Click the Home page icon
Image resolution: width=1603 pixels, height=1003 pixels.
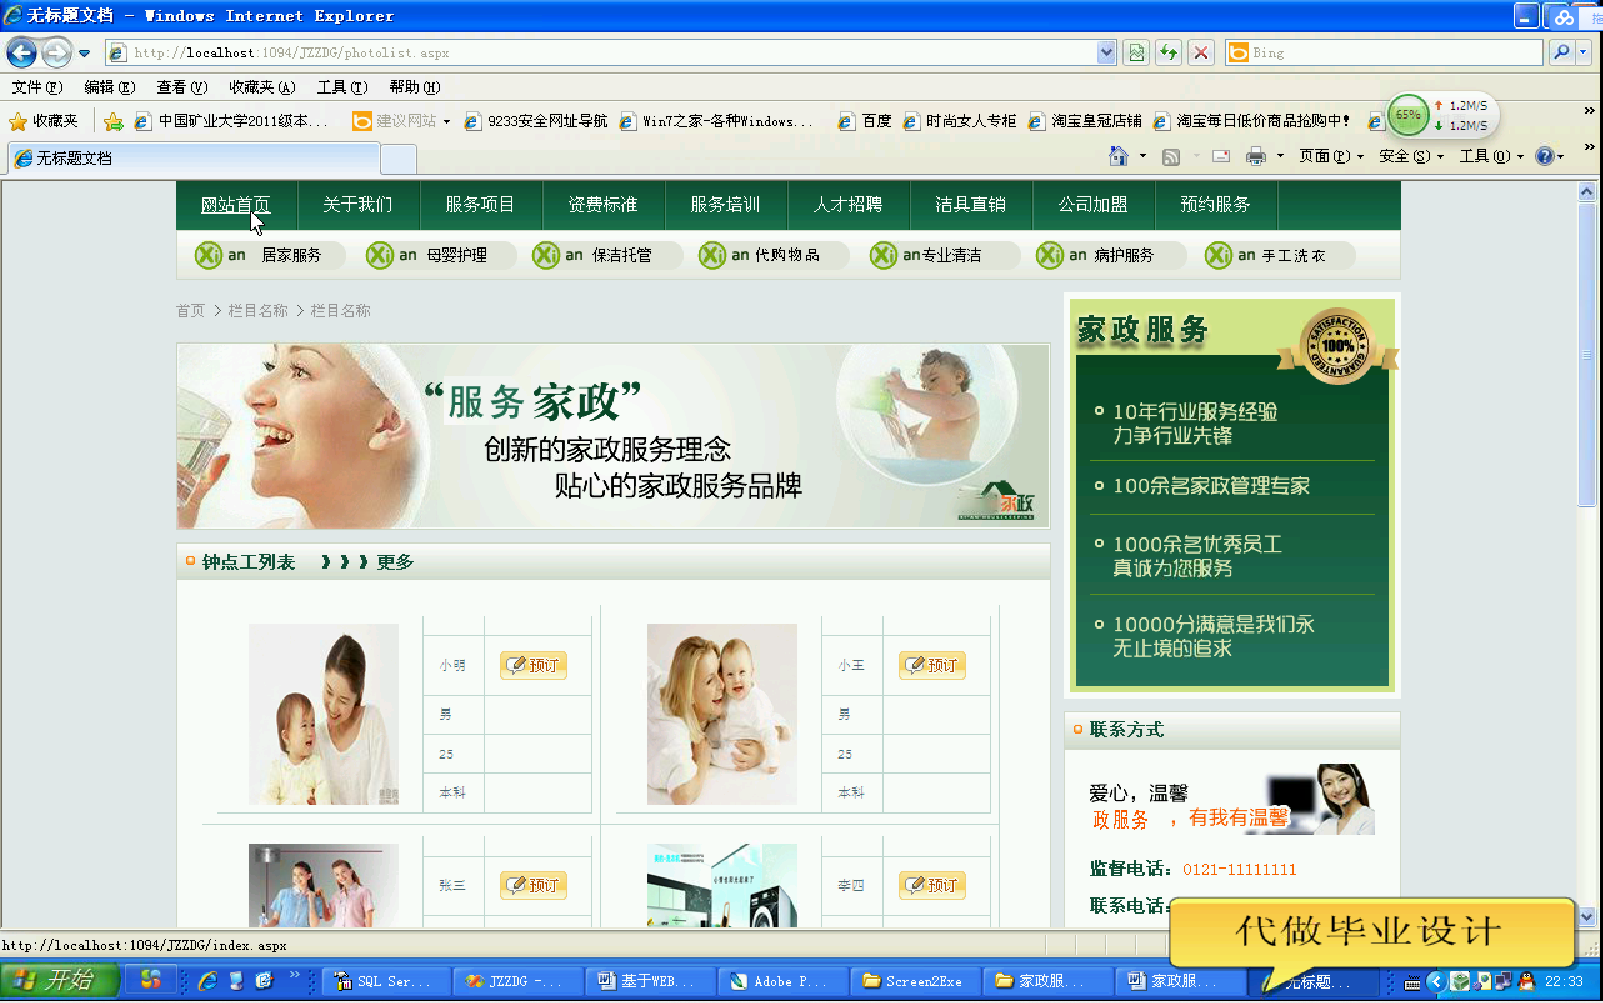click(1118, 156)
